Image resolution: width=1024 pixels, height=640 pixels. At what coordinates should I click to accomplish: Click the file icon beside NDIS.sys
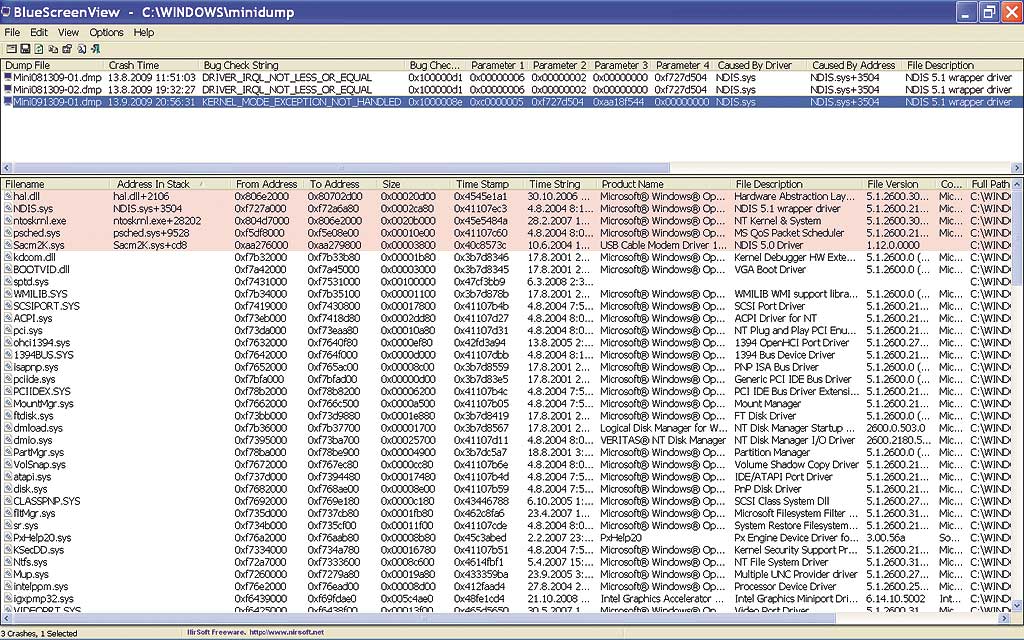click(x=8, y=208)
